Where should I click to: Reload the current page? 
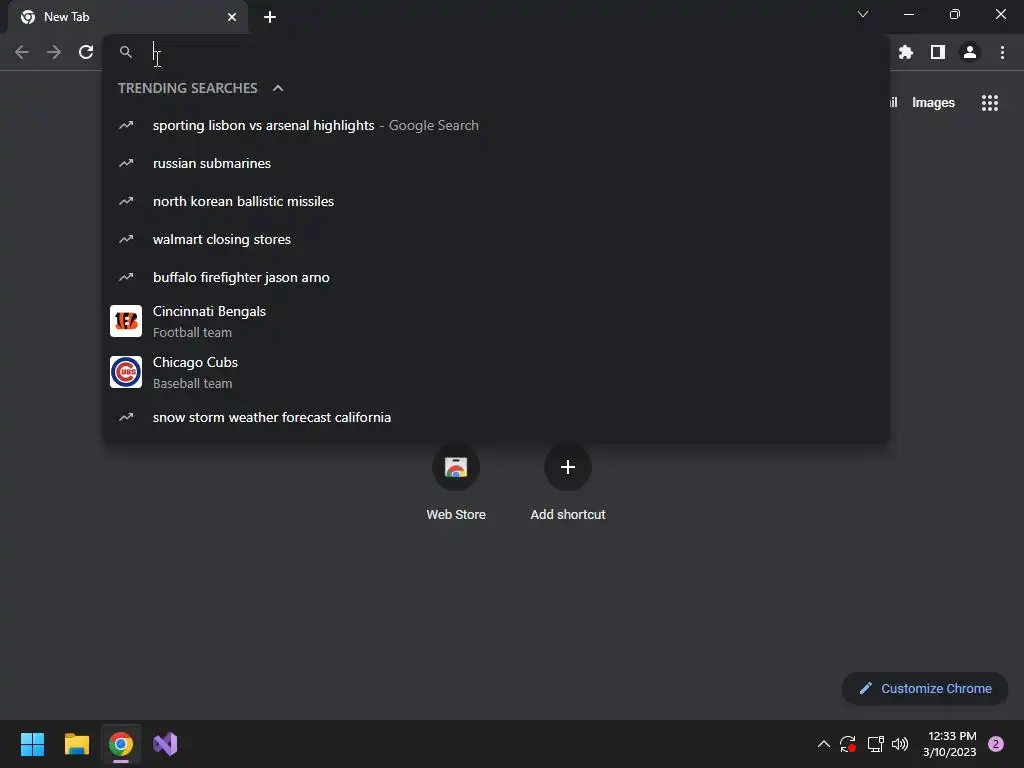coord(86,52)
